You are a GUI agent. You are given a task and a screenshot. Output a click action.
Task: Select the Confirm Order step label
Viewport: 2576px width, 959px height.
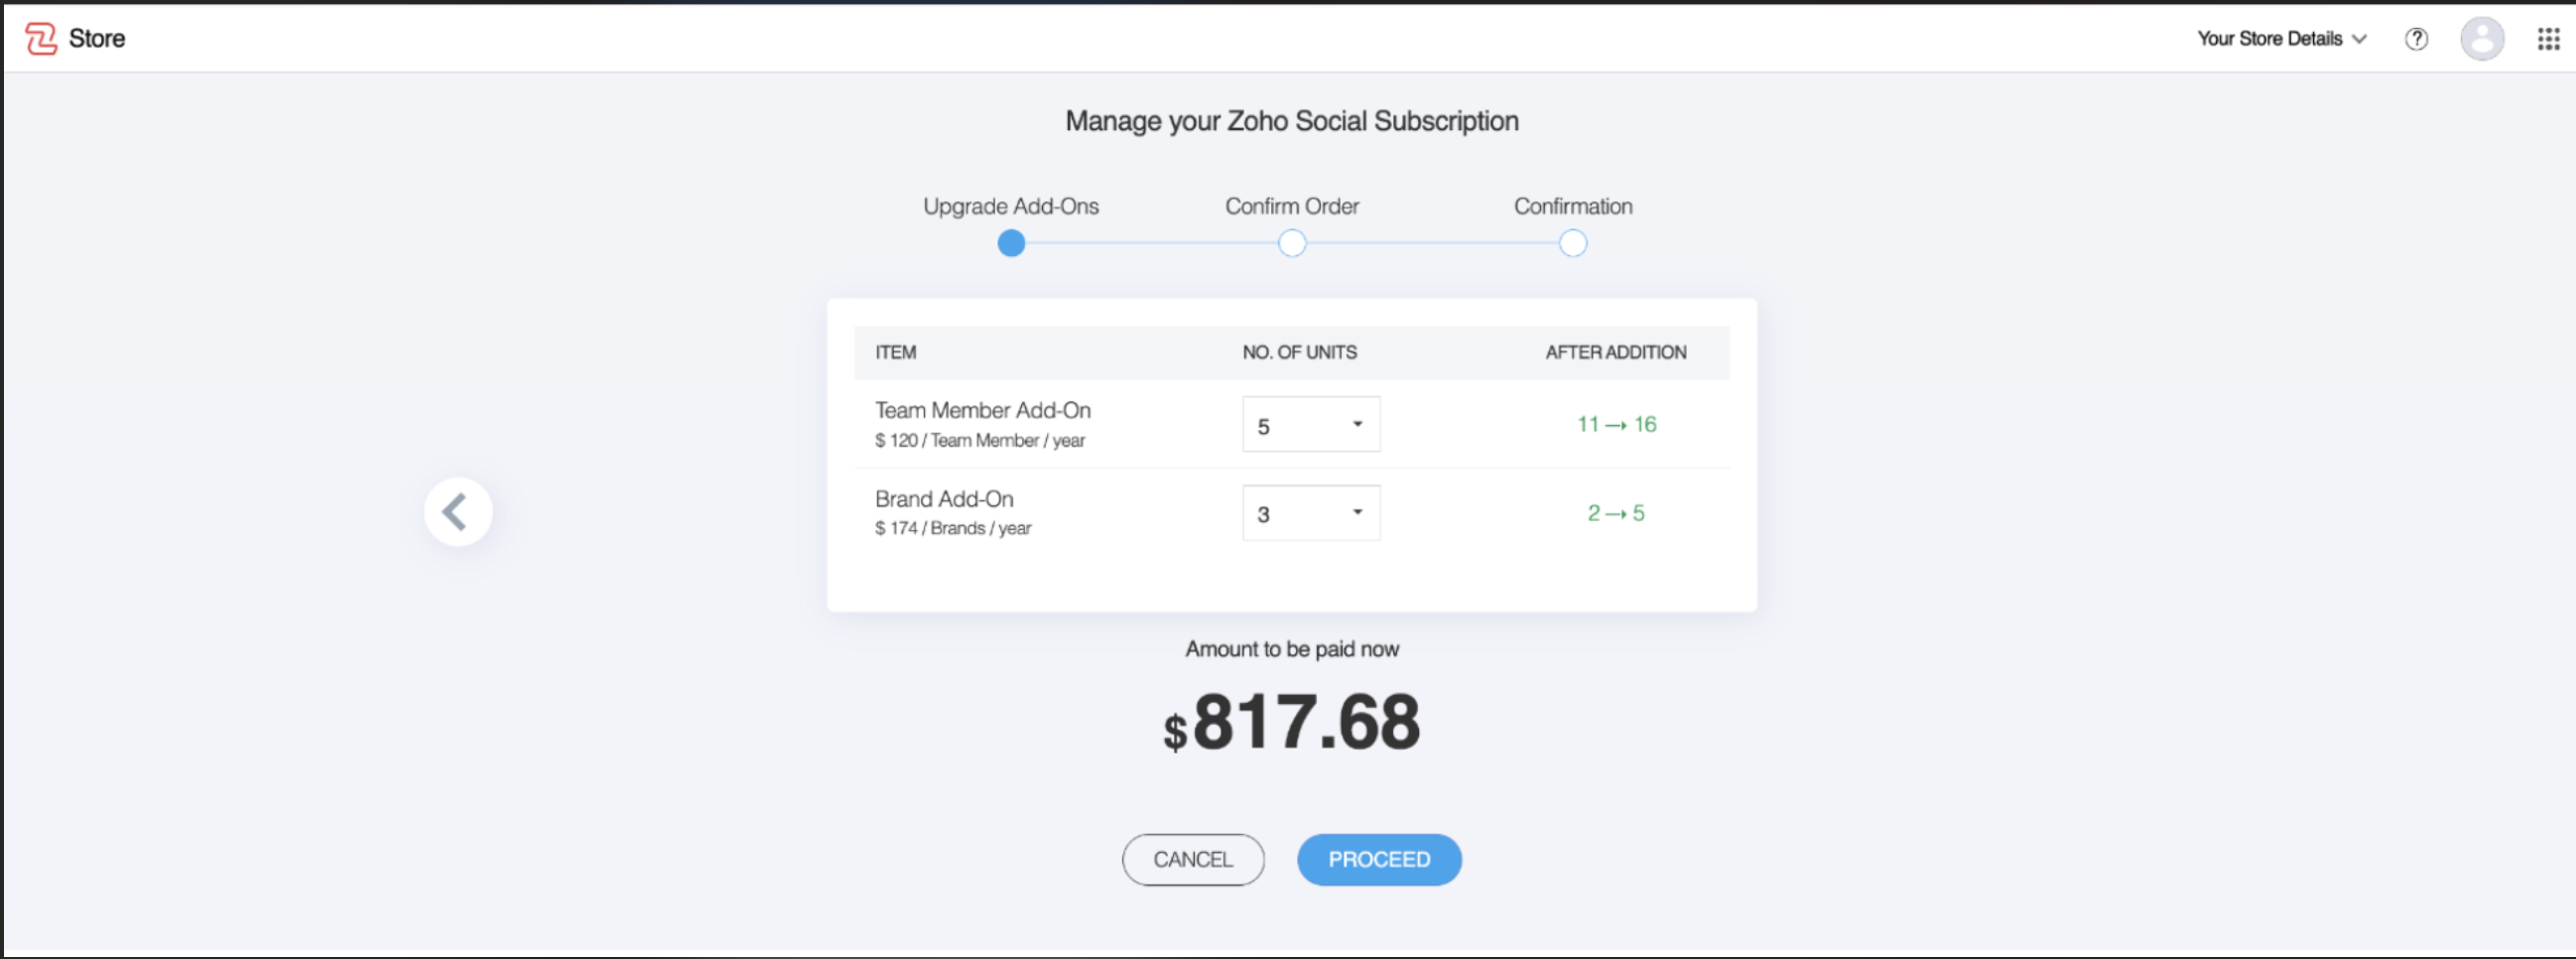click(1292, 206)
